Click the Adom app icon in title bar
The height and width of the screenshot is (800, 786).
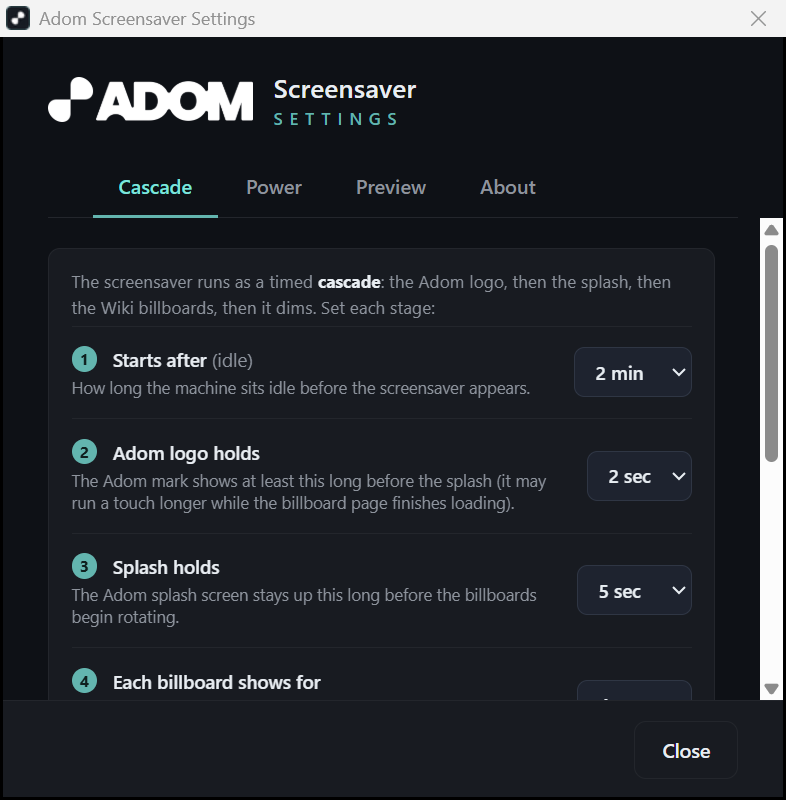pyautogui.click(x=18, y=18)
